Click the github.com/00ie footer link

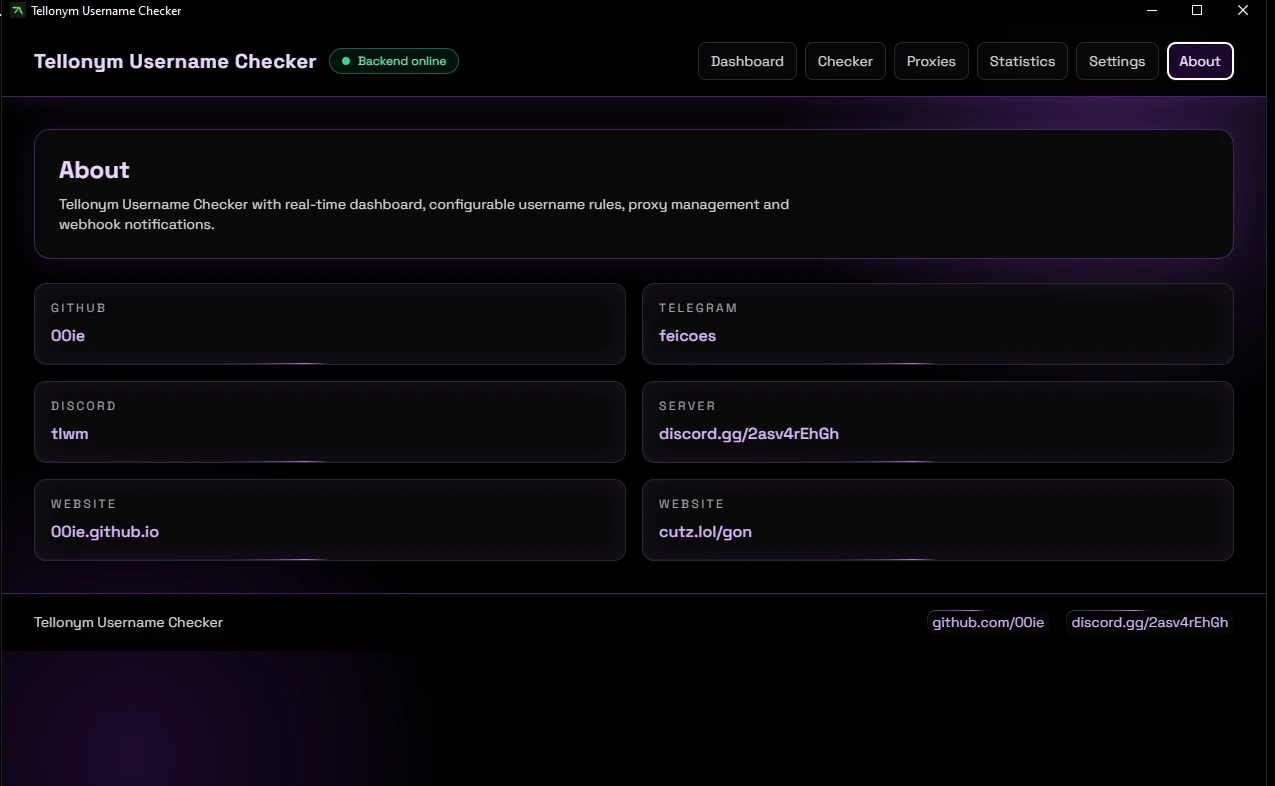(x=988, y=622)
